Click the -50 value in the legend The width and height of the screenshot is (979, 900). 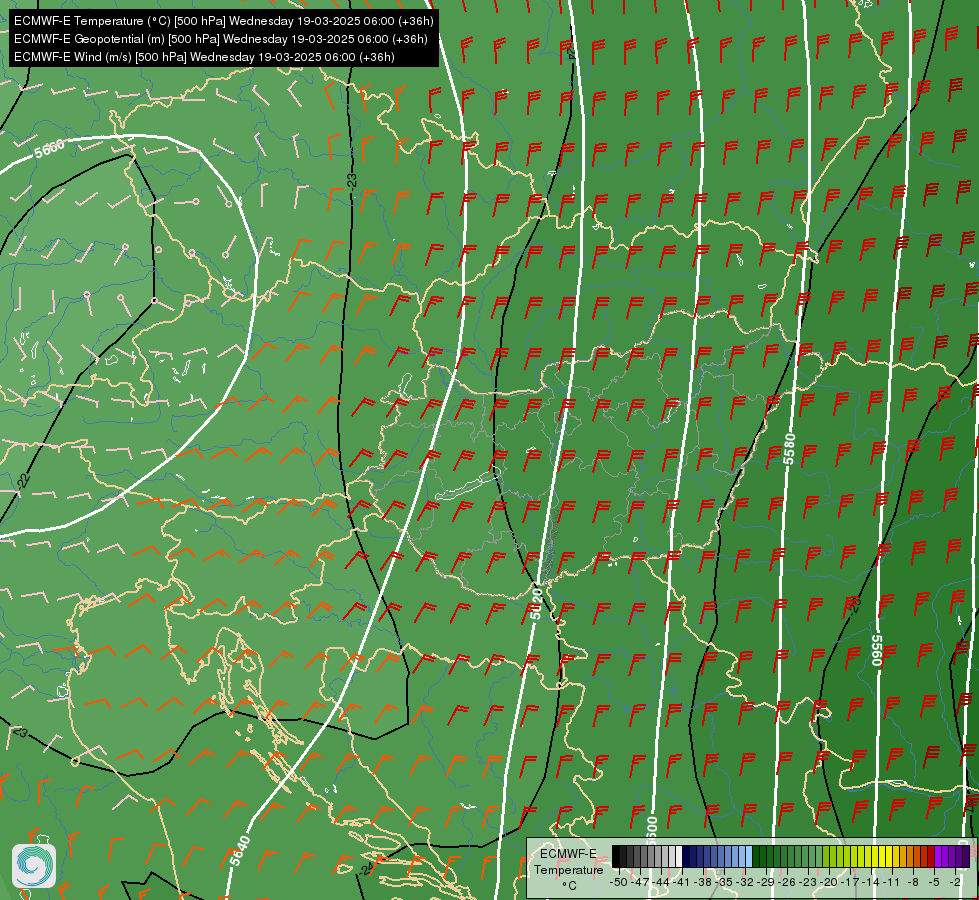tap(619, 882)
